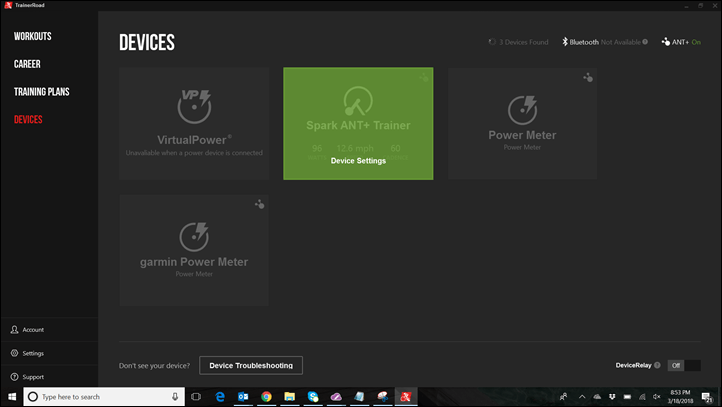This screenshot has width=722, height=407.
Task: Click the DeviceRelay help icon
Action: pos(657,365)
